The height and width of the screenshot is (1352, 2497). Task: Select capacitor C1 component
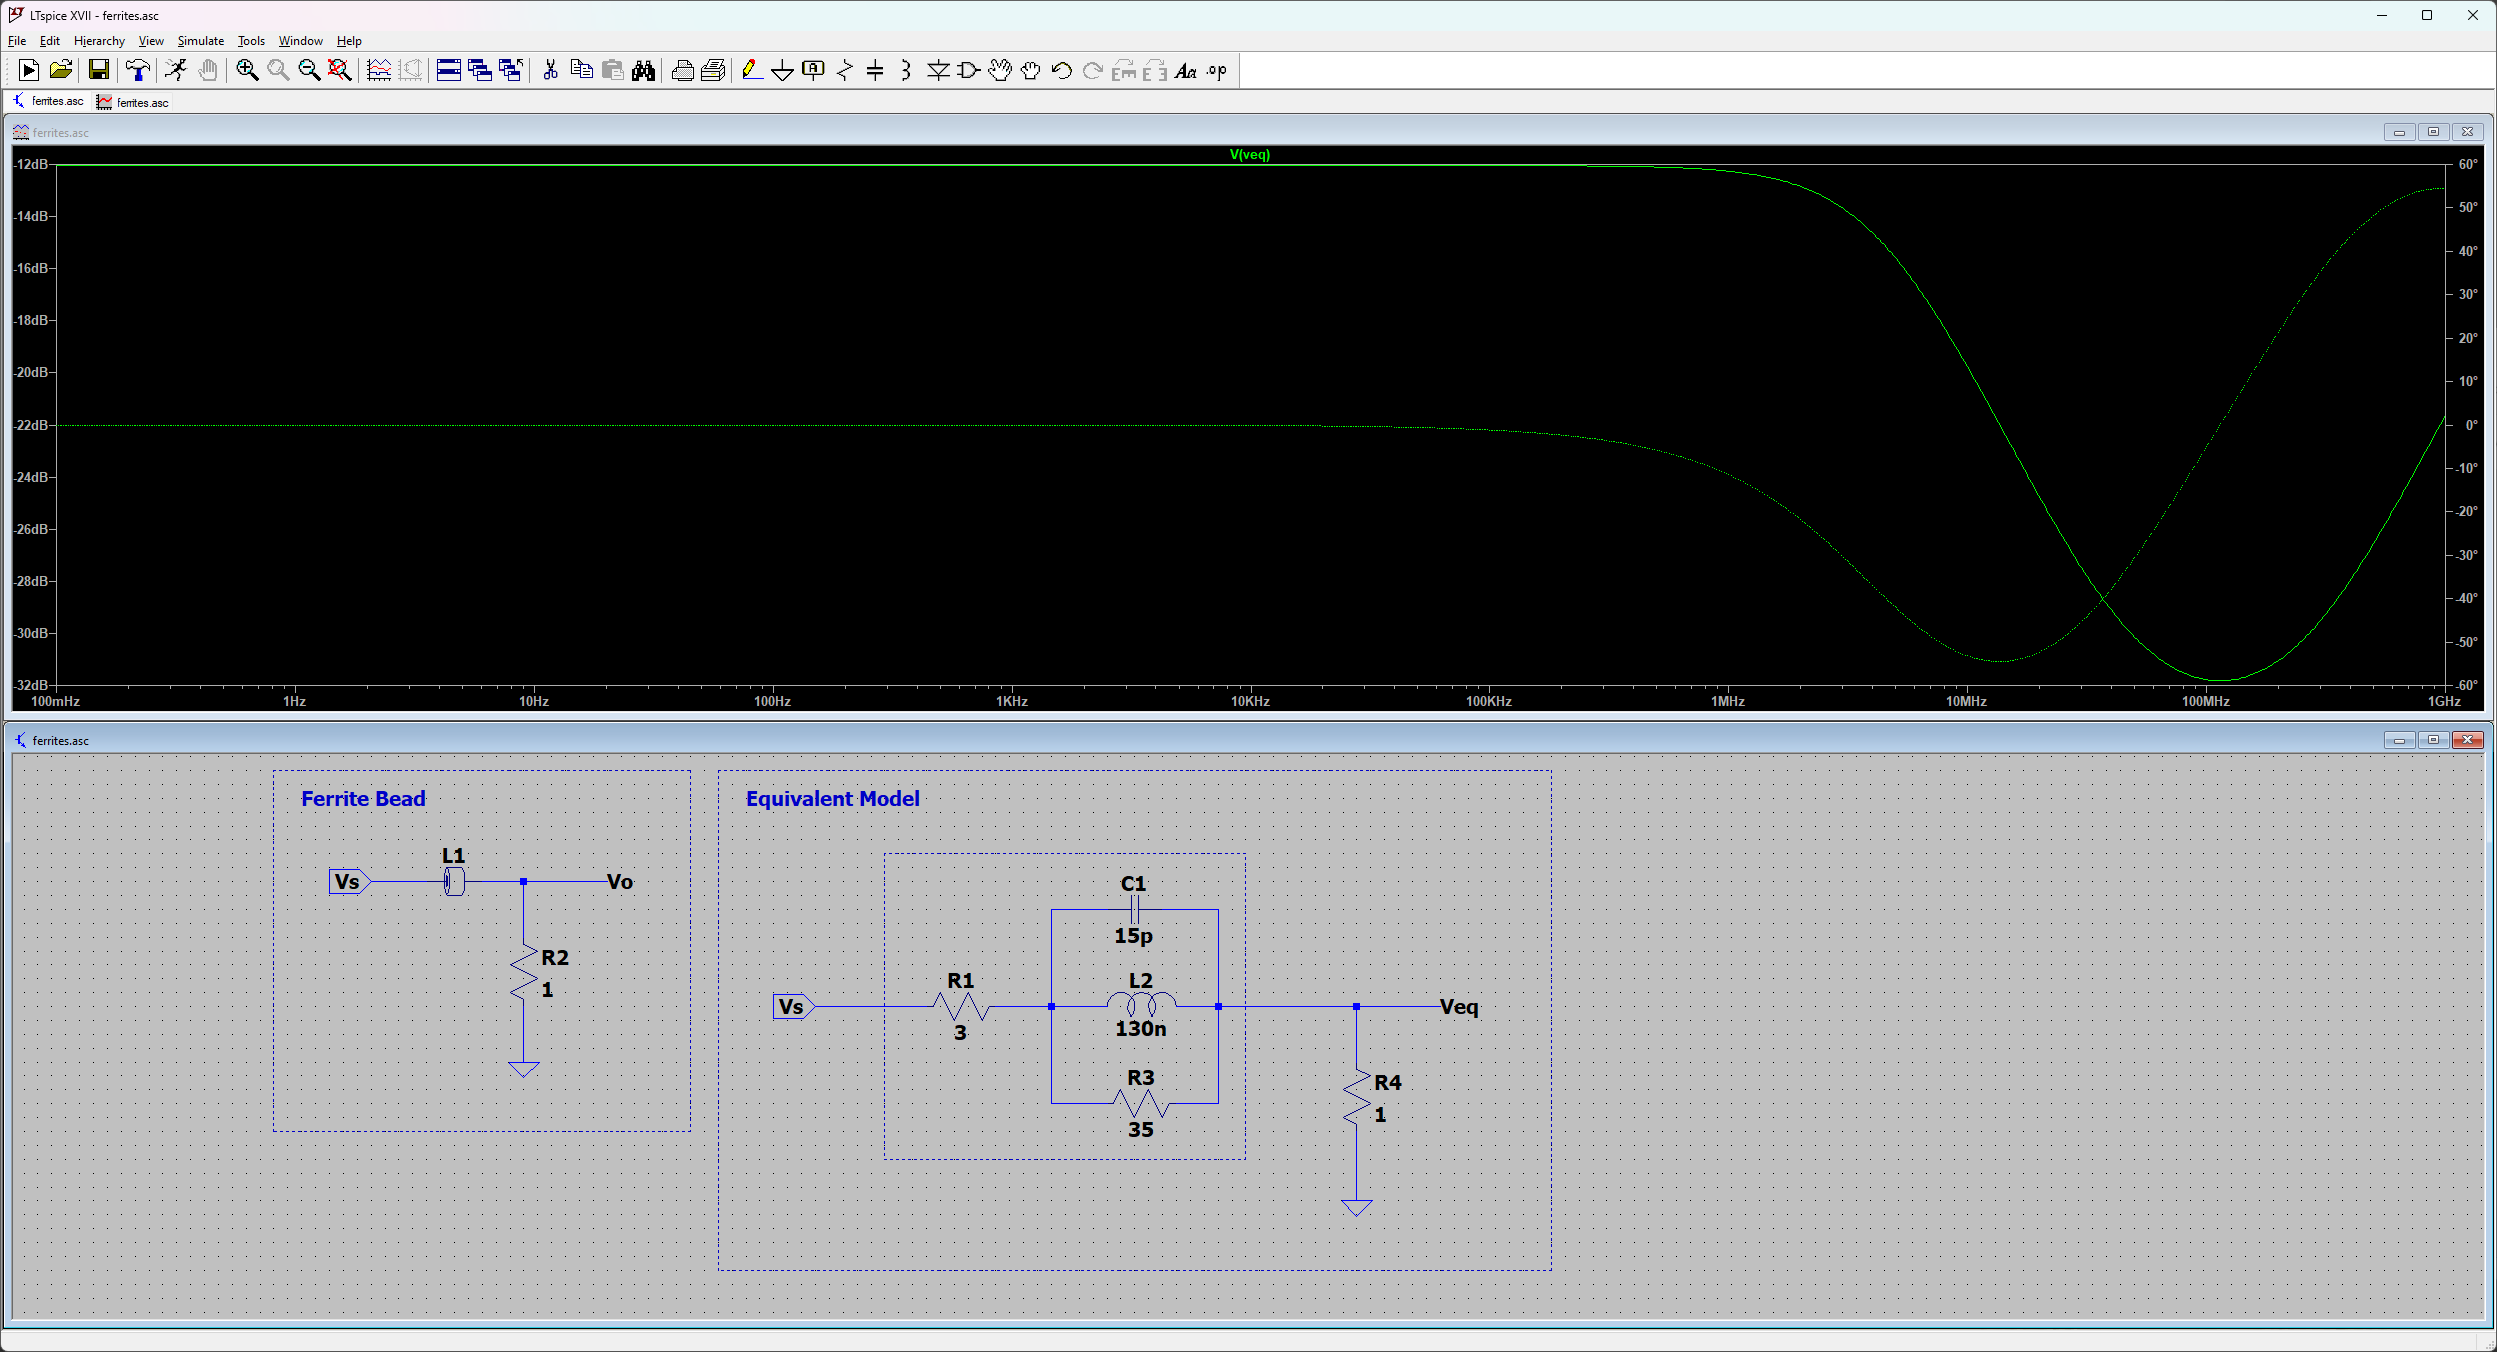[x=1134, y=909]
